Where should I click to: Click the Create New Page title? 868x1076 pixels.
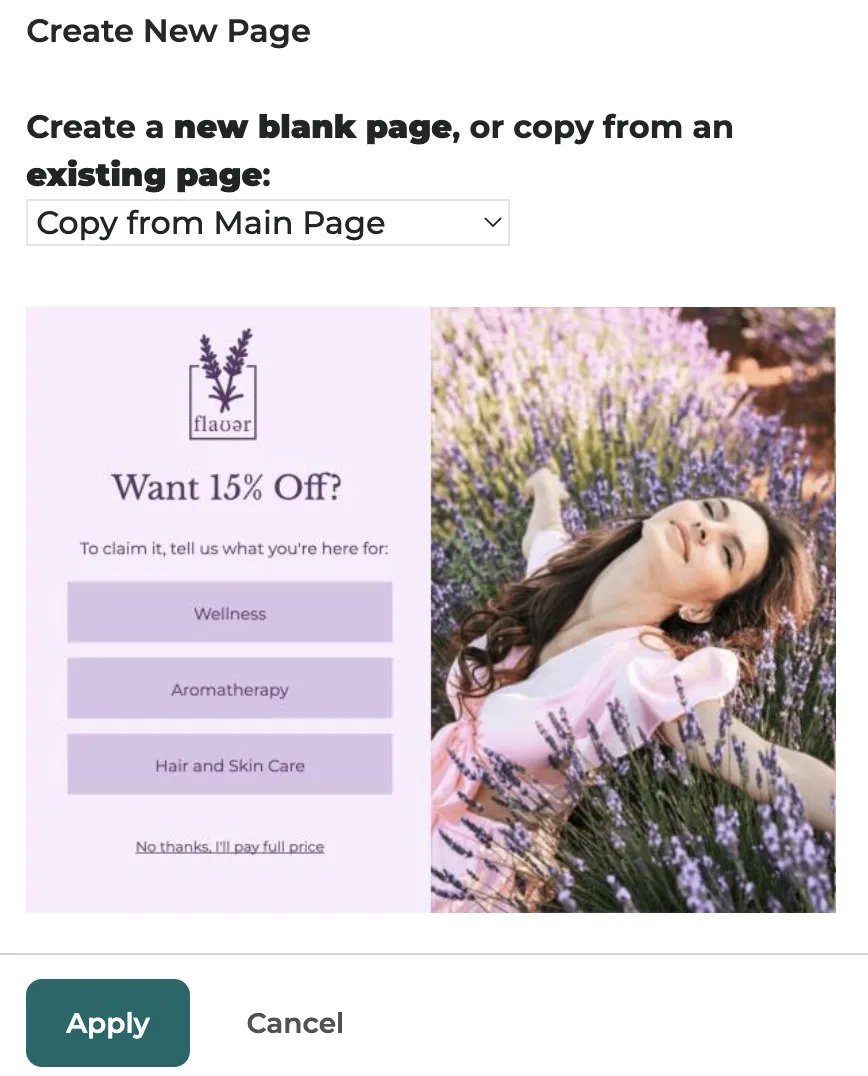168,31
